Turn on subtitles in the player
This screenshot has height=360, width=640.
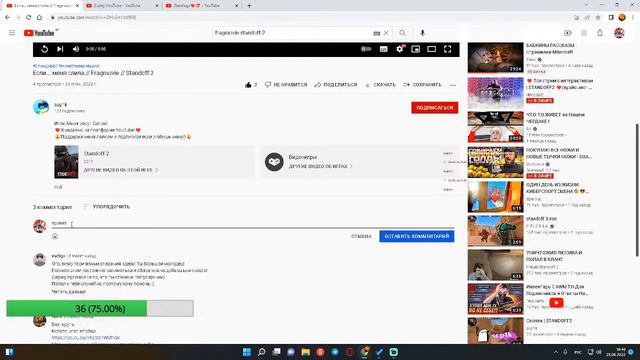[x=383, y=49]
